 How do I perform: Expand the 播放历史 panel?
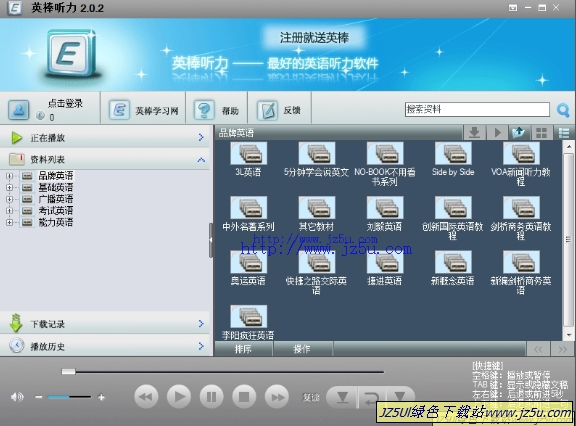click(105, 346)
